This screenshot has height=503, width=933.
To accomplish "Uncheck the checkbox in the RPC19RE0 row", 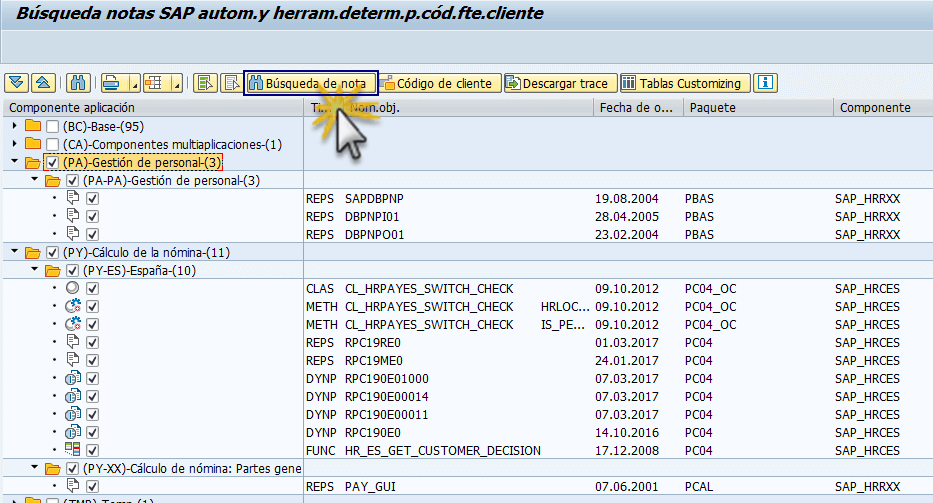I will coord(92,342).
